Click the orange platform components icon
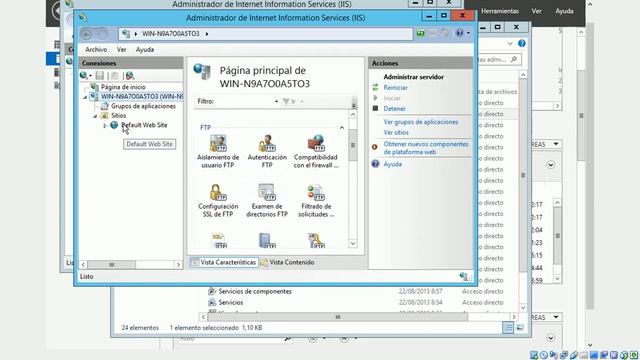 [375, 147]
